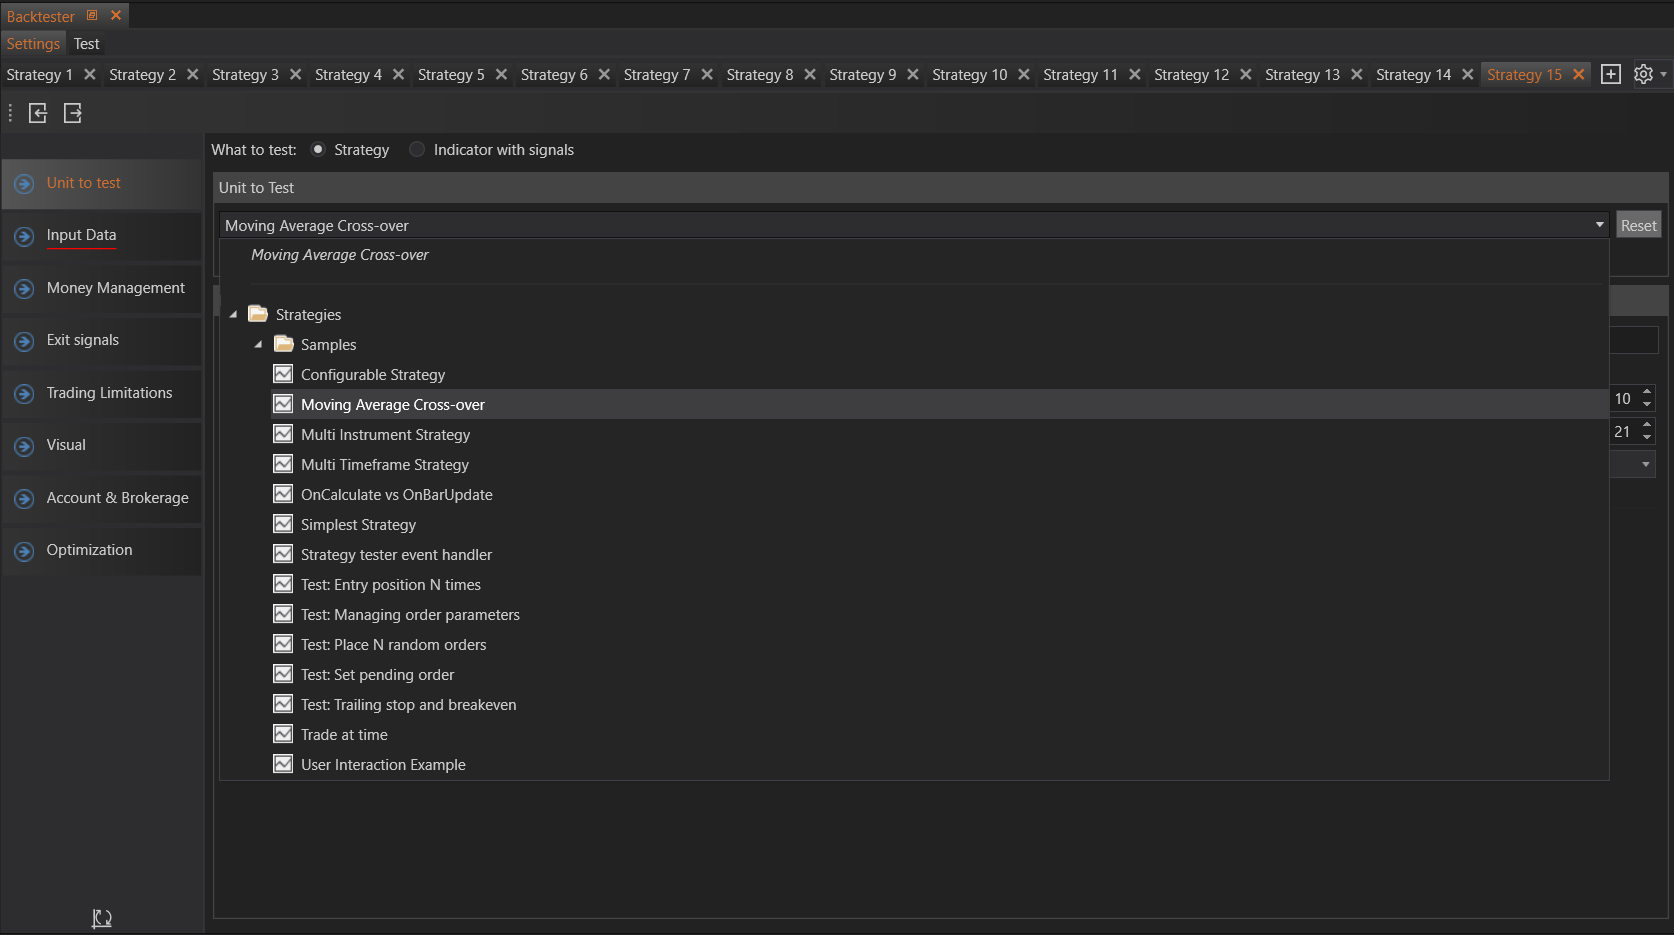Open the Input Data settings section

pos(81,235)
